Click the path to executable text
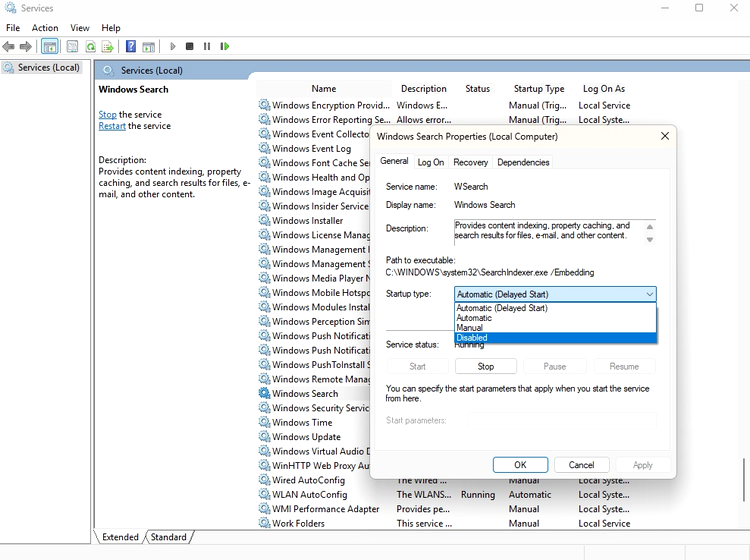Screen dimensions: 750x560 (x=490, y=273)
